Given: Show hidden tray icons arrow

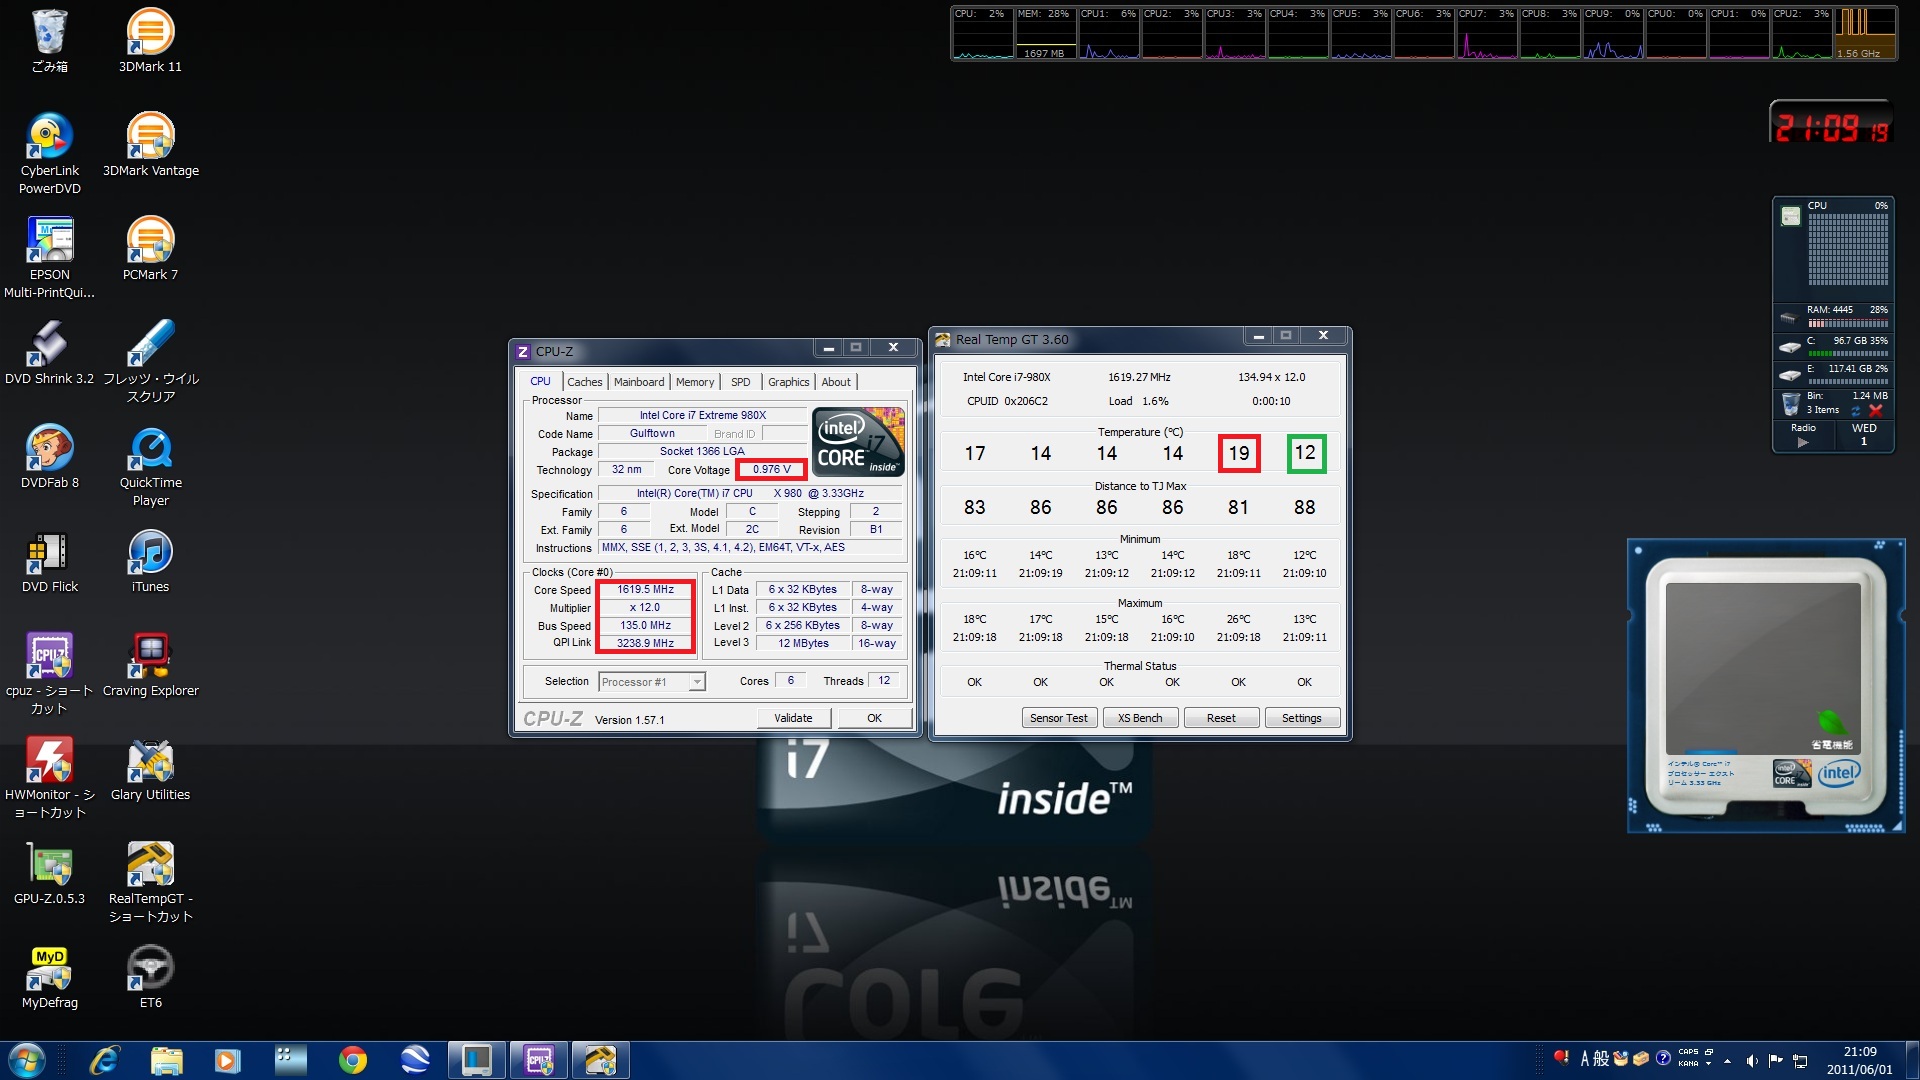Looking at the screenshot, I should tap(1727, 1060).
